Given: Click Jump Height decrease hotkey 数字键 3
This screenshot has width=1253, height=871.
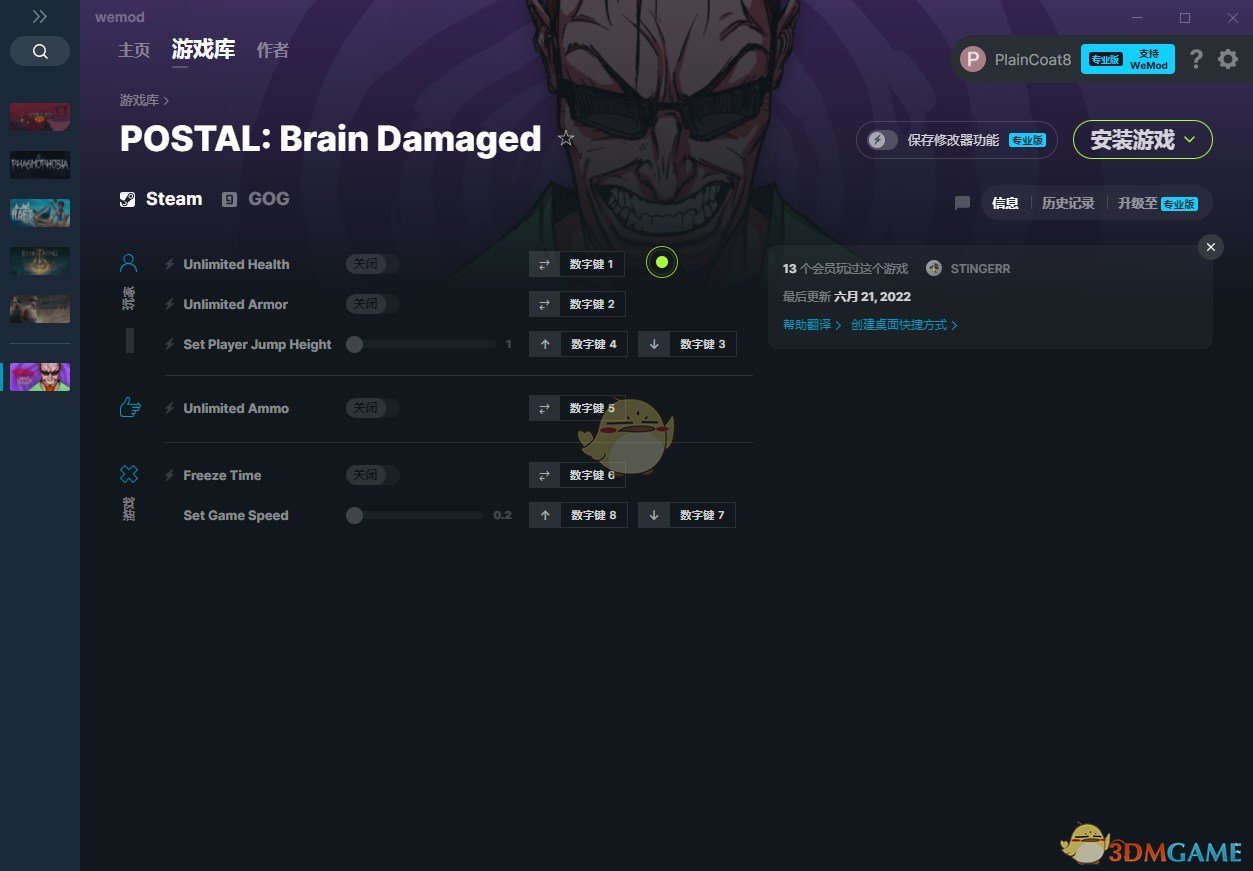Looking at the screenshot, I should [x=687, y=344].
